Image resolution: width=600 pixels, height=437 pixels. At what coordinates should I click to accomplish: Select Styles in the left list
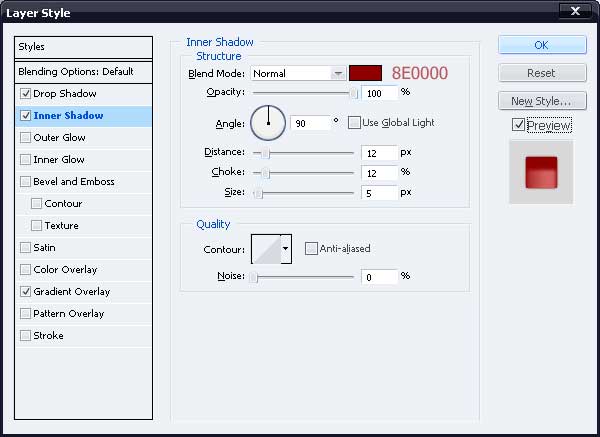click(x=83, y=47)
